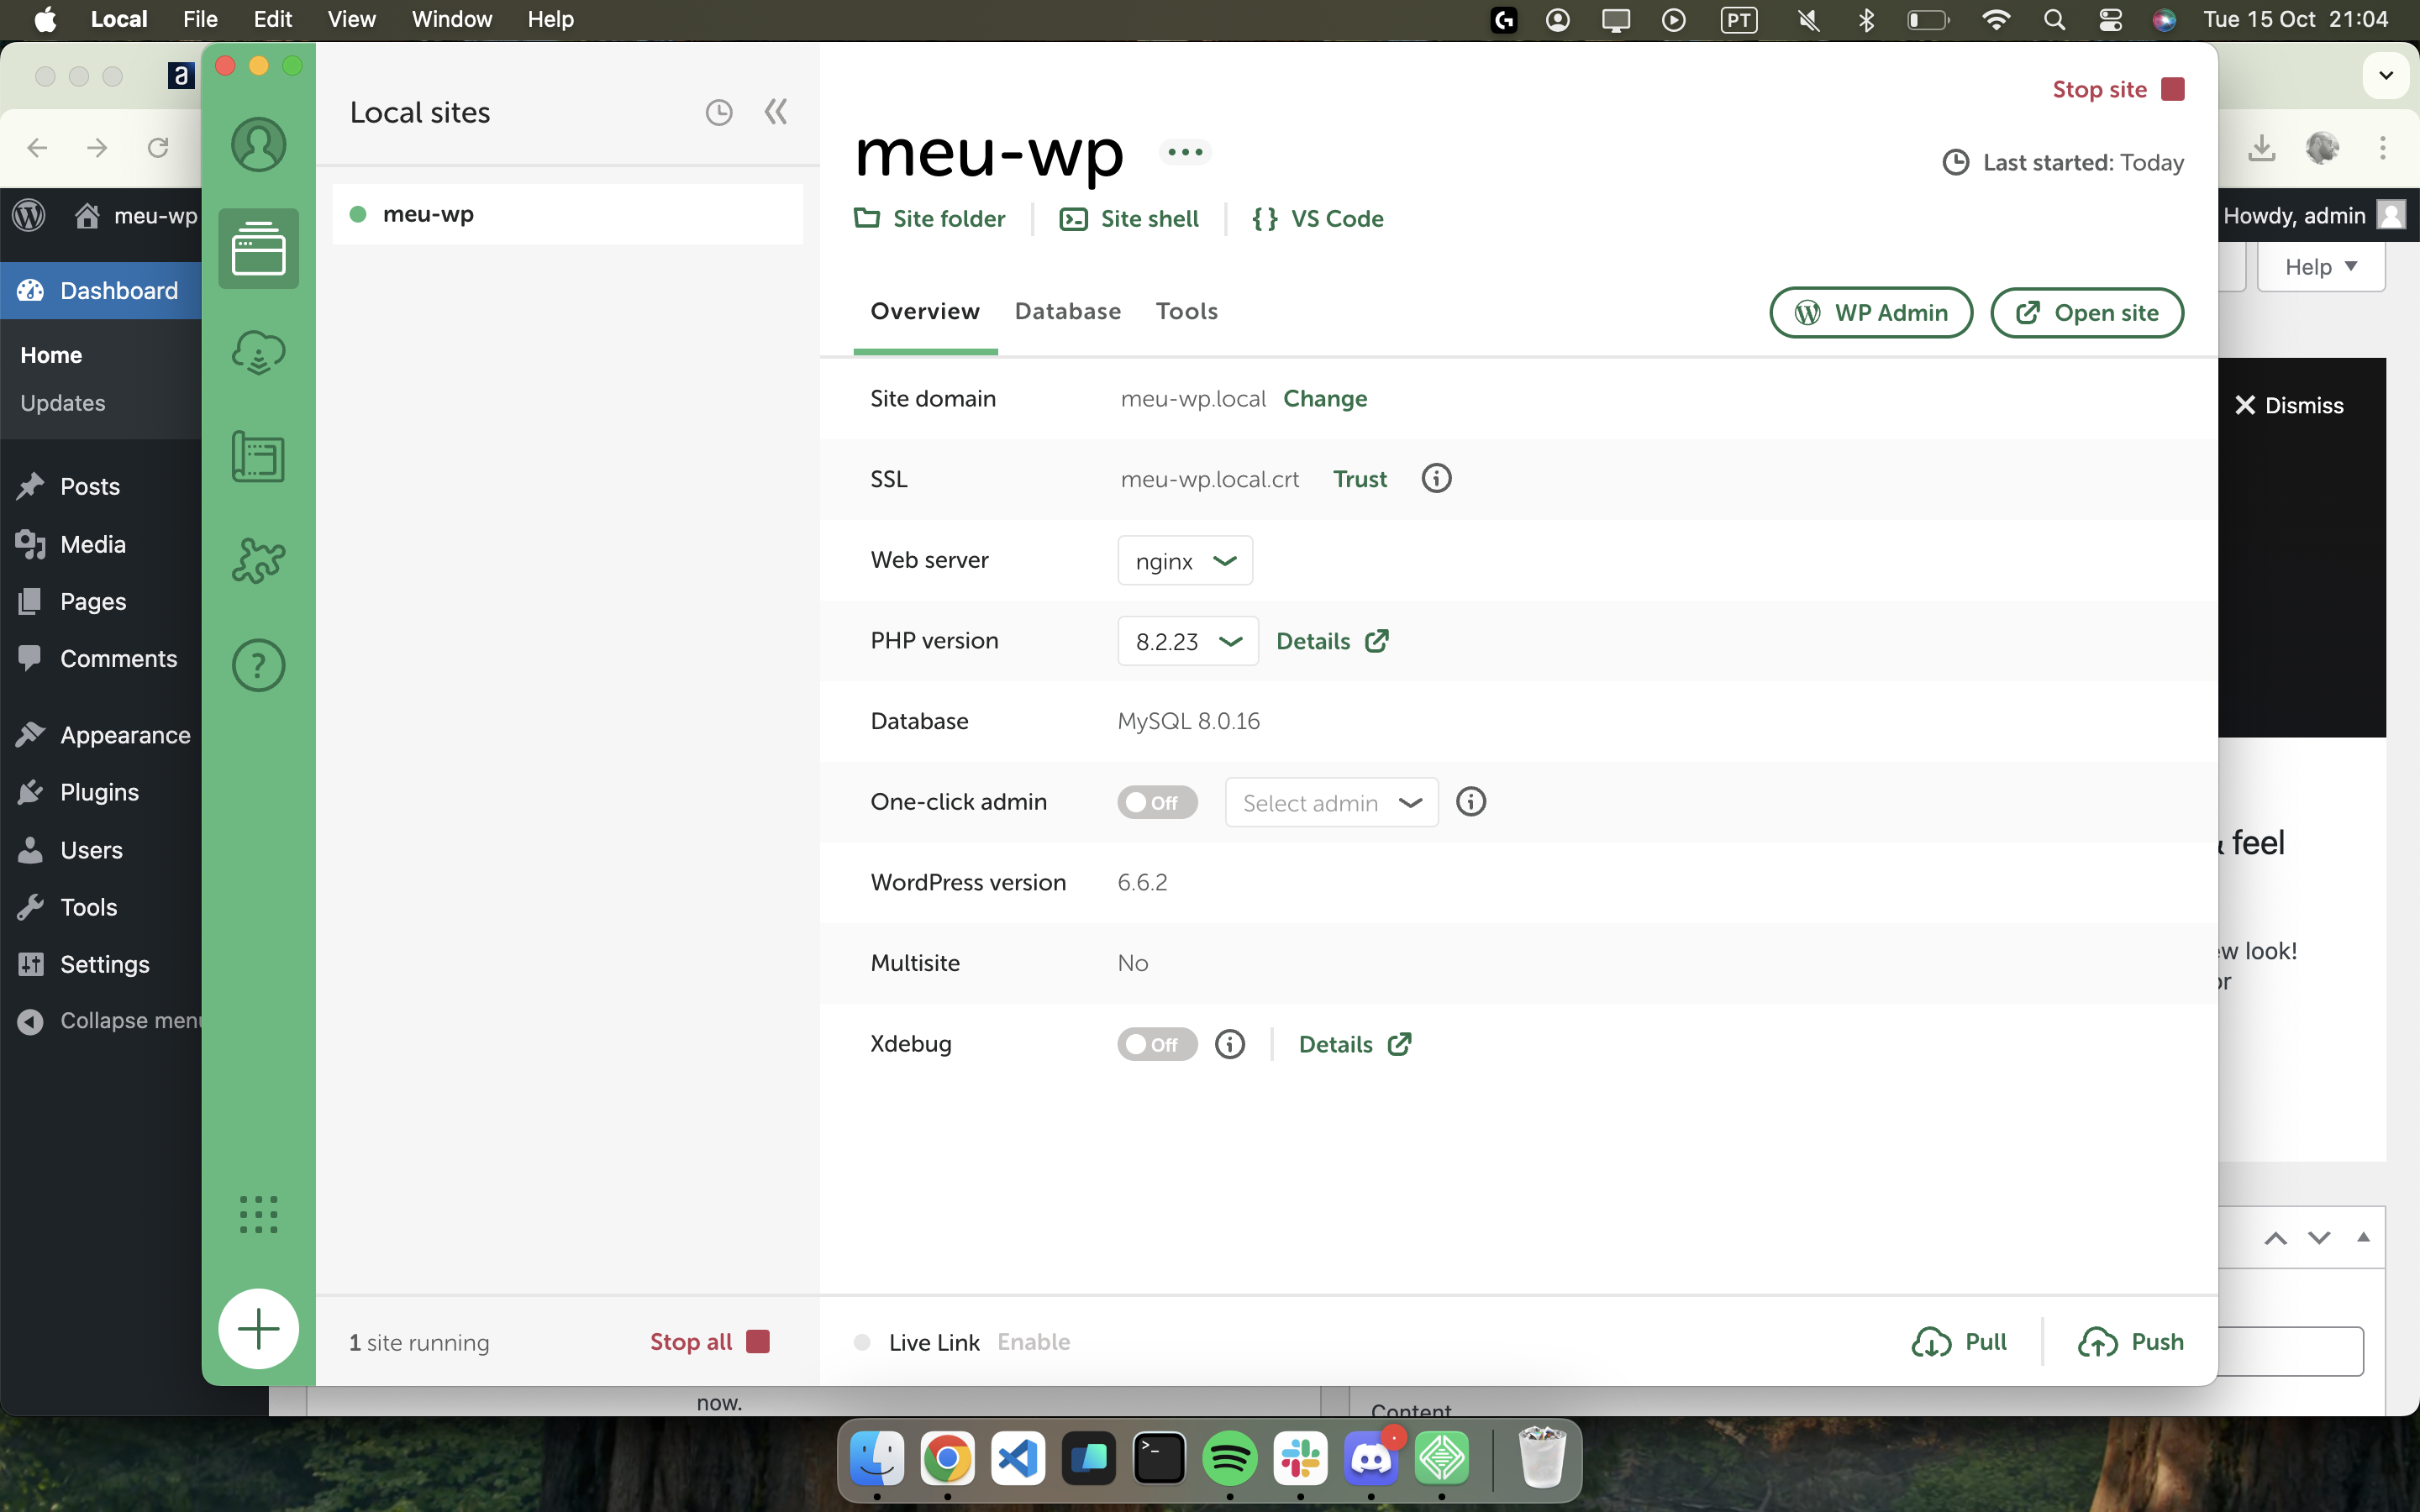This screenshot has width=2420, height=1512.
Task: Click the add new site plus button
Action: click(258, 1329)
